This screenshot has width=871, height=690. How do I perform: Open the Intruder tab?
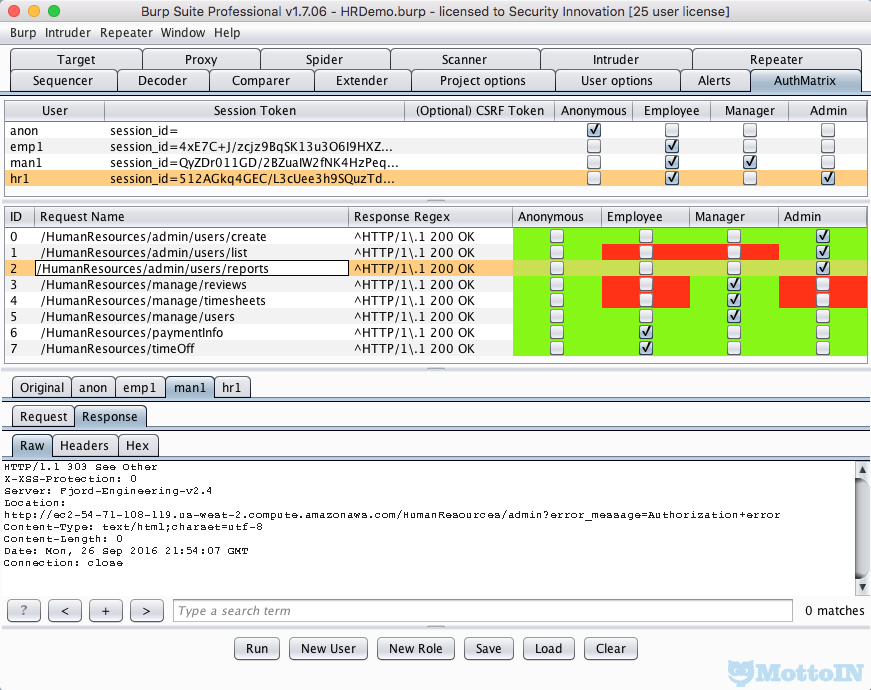pos(615,59)
